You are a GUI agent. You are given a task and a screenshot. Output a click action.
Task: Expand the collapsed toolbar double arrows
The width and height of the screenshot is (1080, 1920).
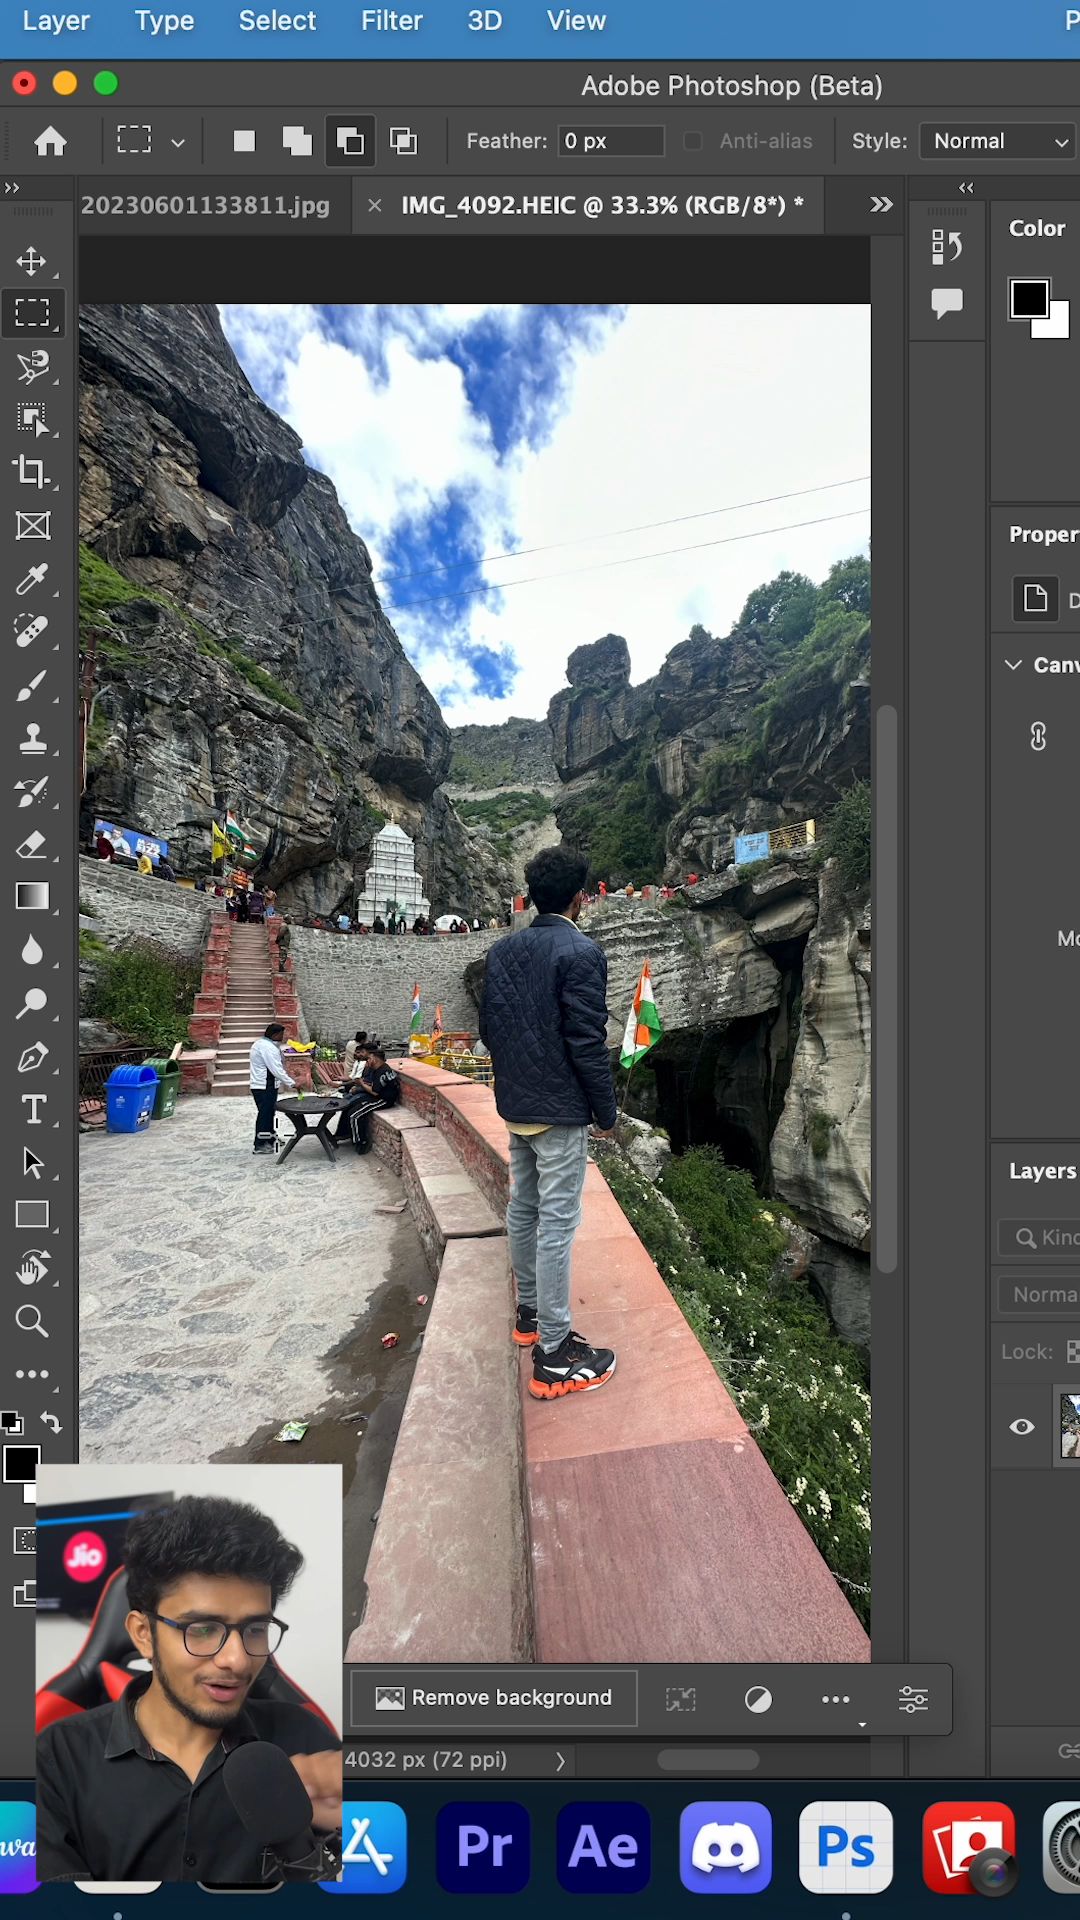coord(12,187)
